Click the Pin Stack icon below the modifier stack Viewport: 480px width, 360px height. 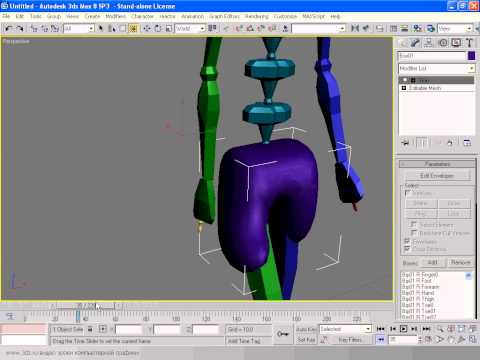click(405, 143)
